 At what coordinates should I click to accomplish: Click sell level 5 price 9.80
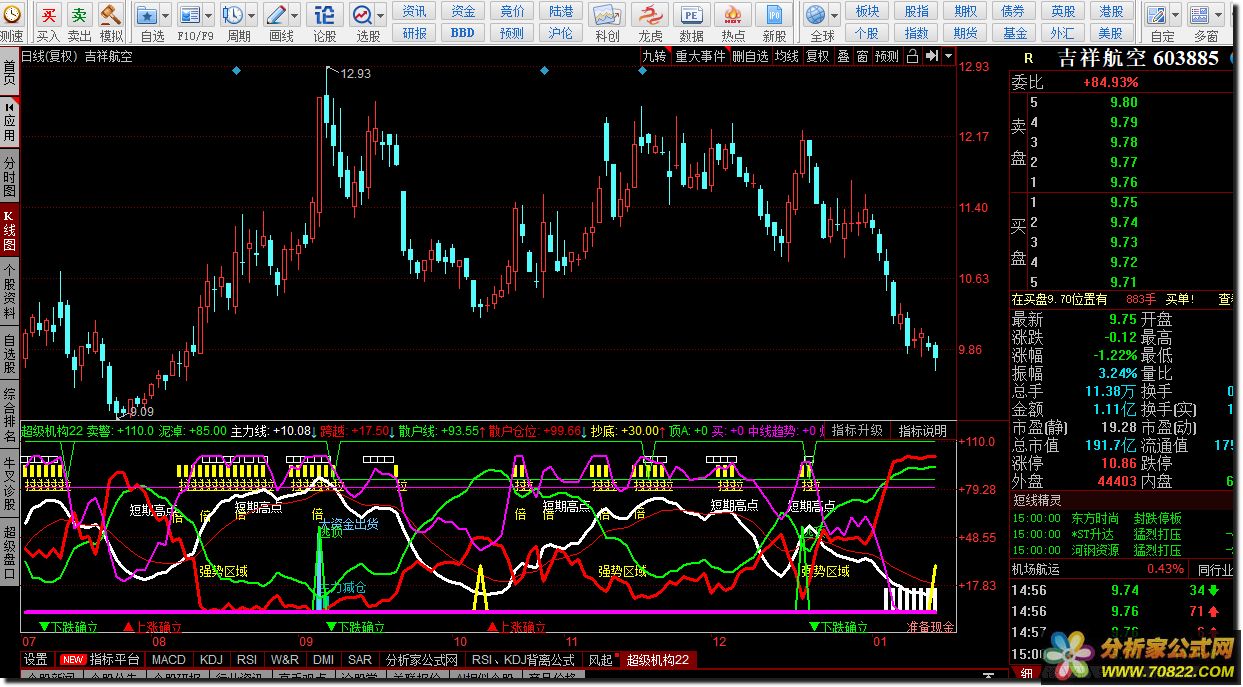(x=1123, y=102)
